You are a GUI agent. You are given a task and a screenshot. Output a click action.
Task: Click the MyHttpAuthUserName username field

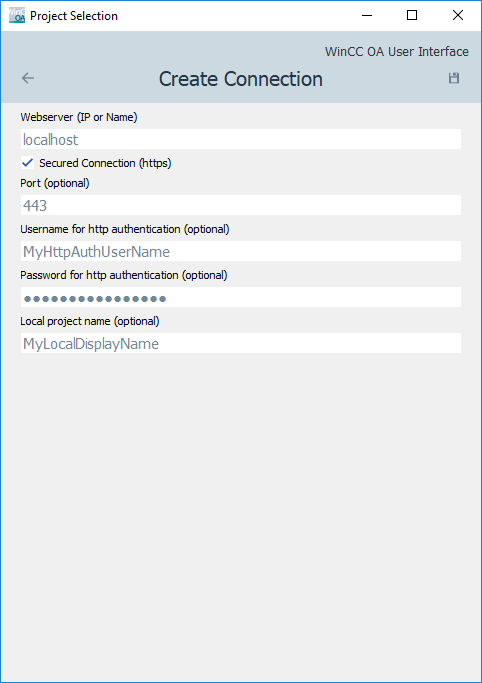241,251
